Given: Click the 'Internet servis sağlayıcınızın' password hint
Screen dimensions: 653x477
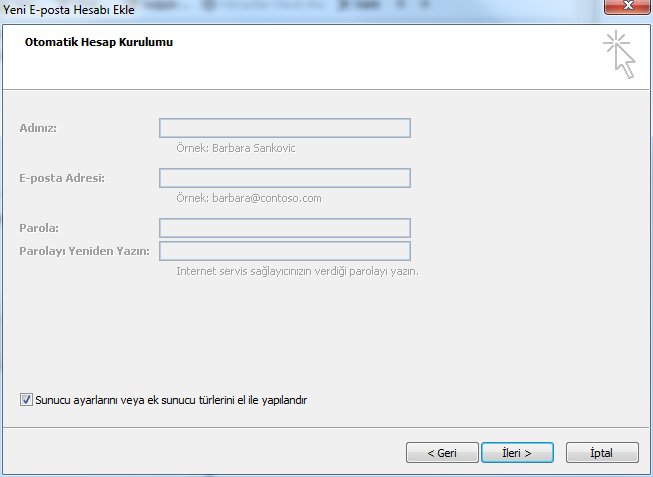Looking at the screenshot, I should click(296, 271).
